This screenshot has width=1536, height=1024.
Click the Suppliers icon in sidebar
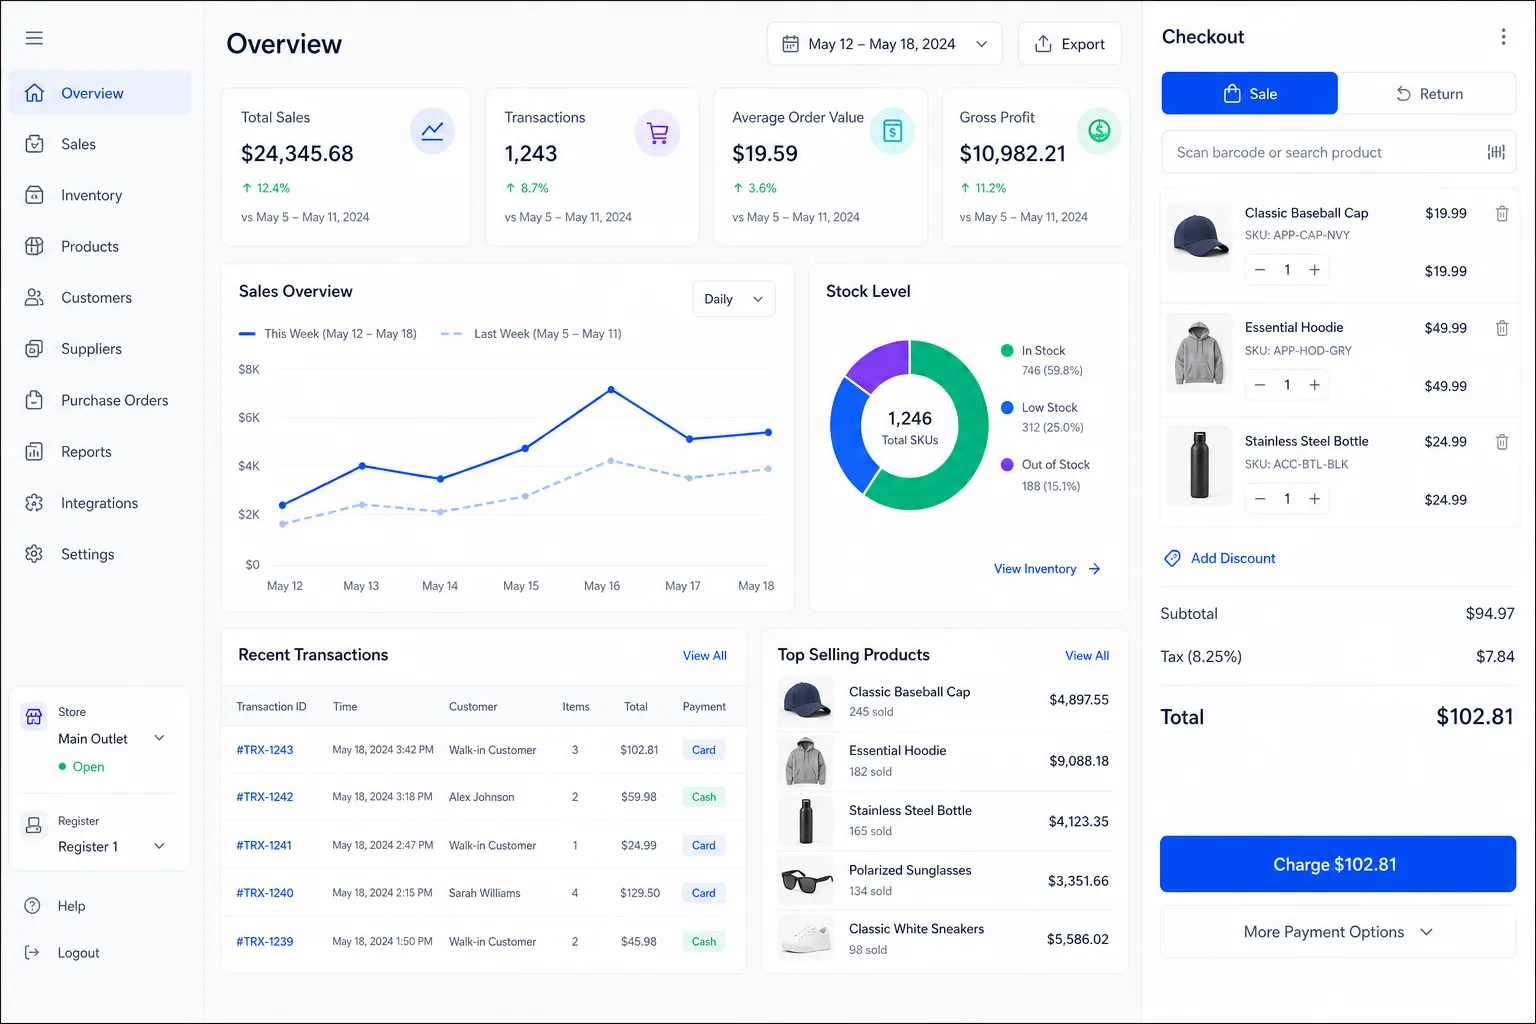click(34, 349)
